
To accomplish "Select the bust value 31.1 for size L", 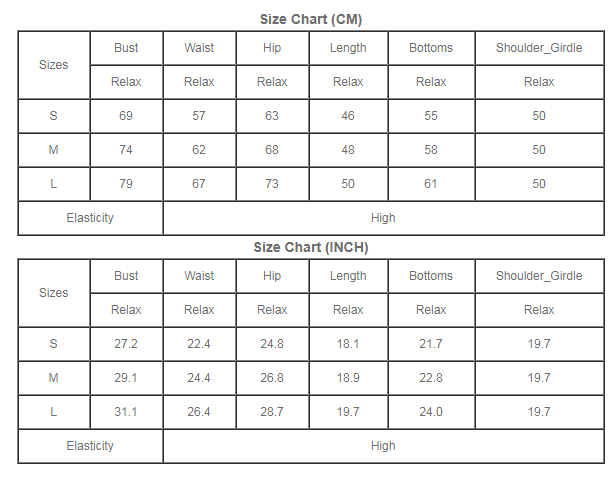I will tap(126, 412).
